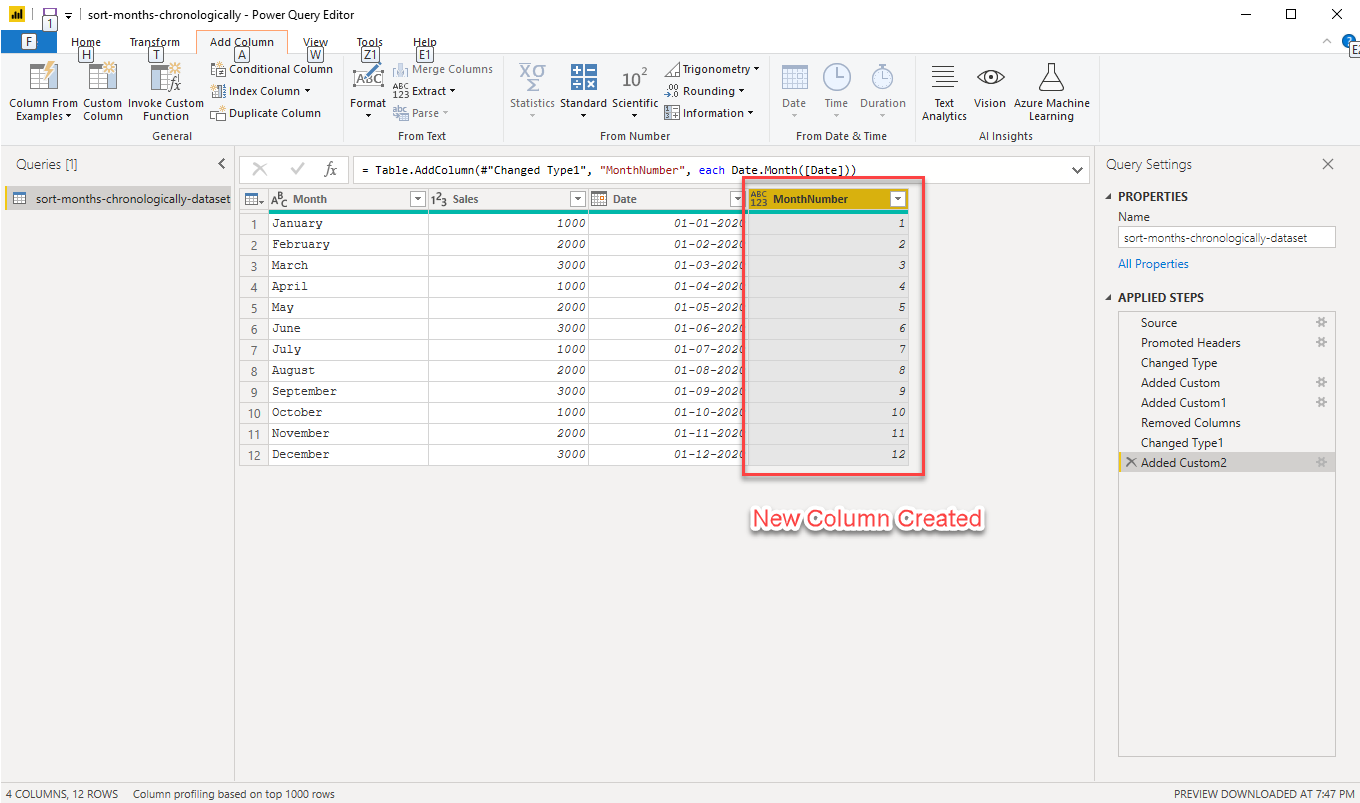Open the Help menu
The height and width of the screenshot is (803, 1360).
(424, 42)
